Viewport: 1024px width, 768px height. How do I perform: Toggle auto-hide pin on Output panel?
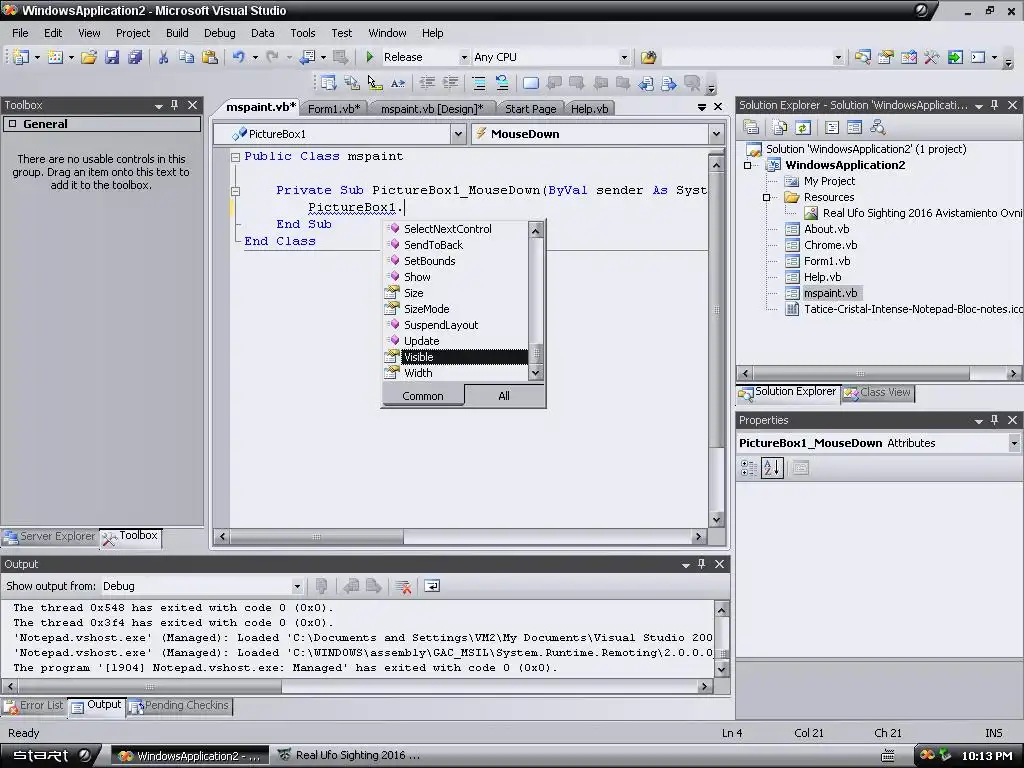coord(701,564)
